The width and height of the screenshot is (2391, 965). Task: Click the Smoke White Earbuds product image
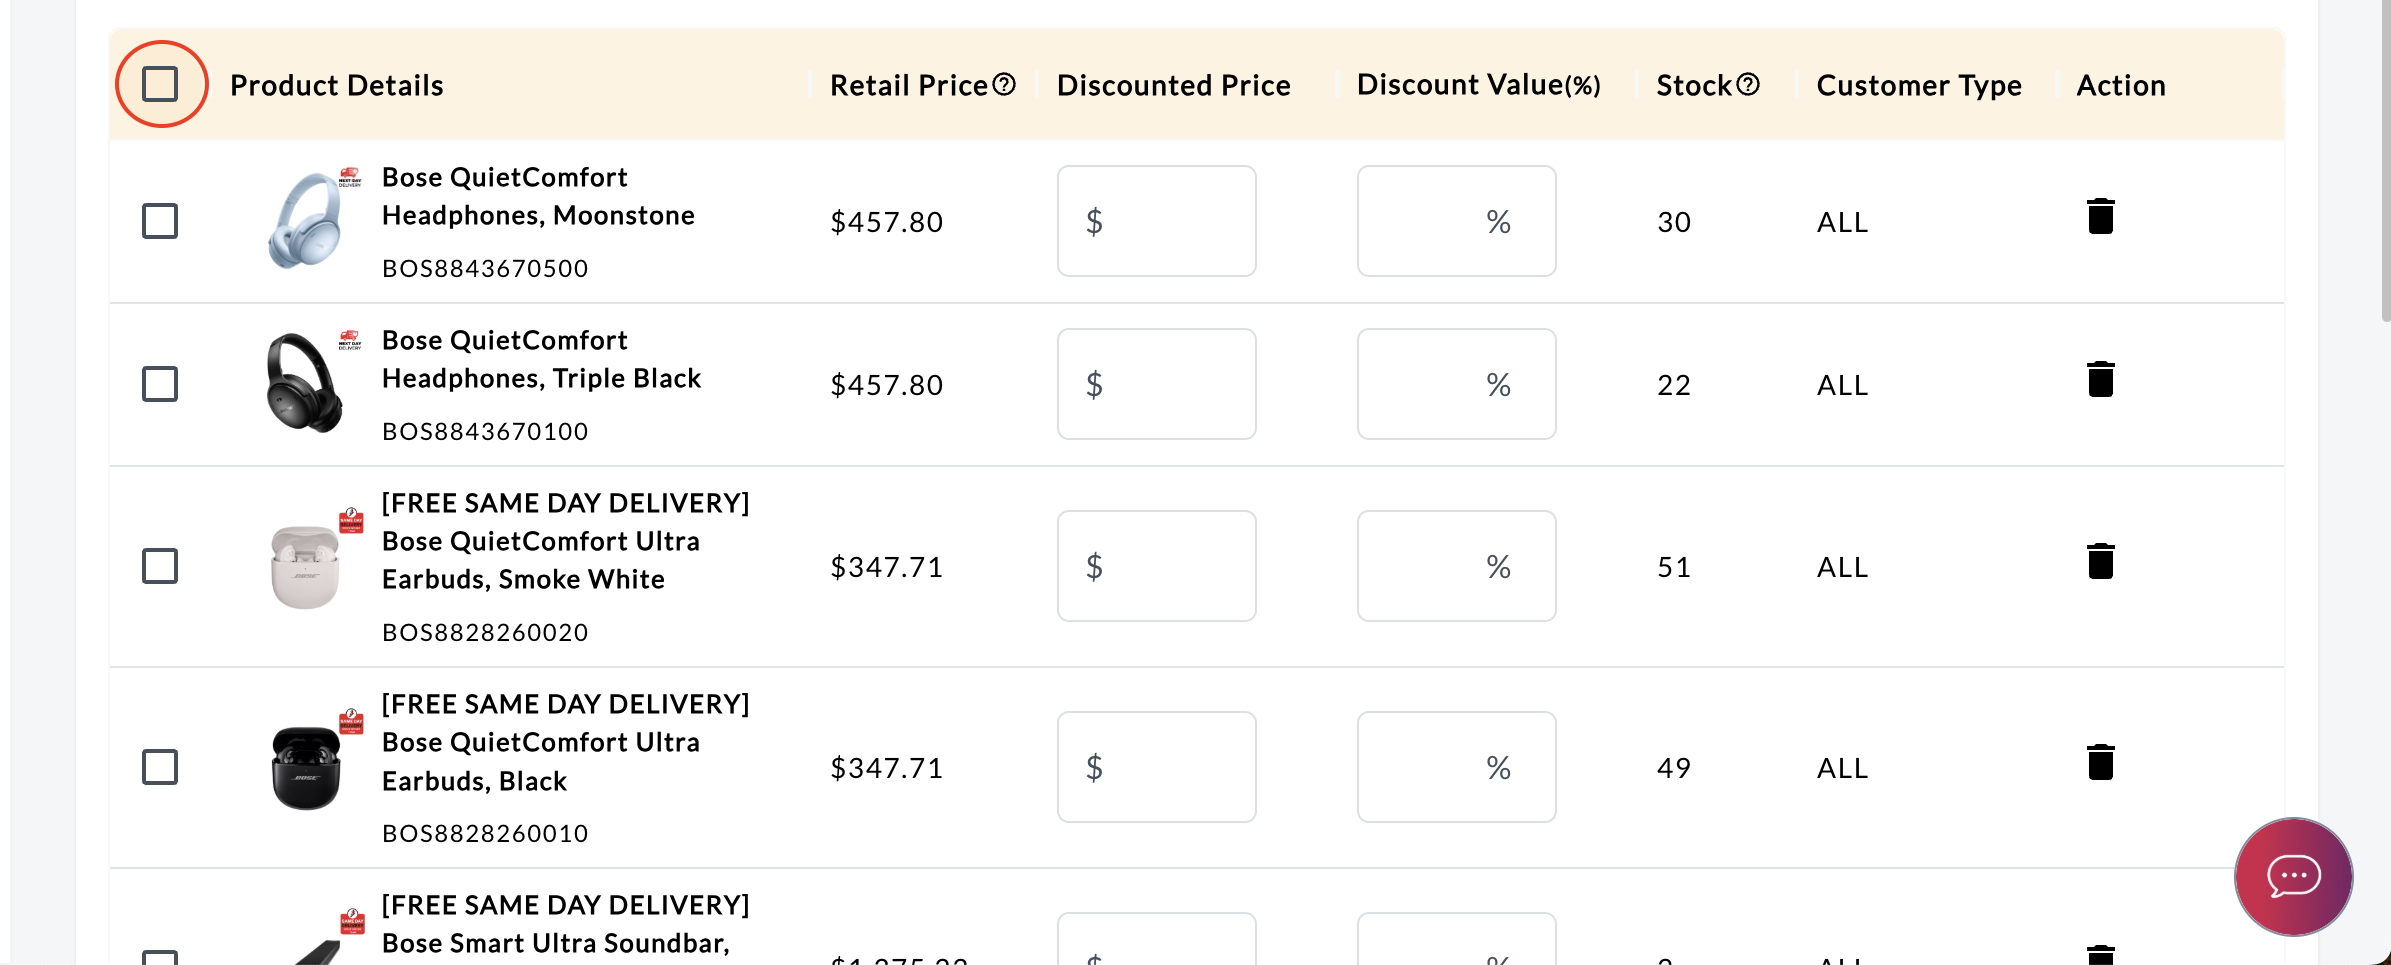click(x=306, y=567)
